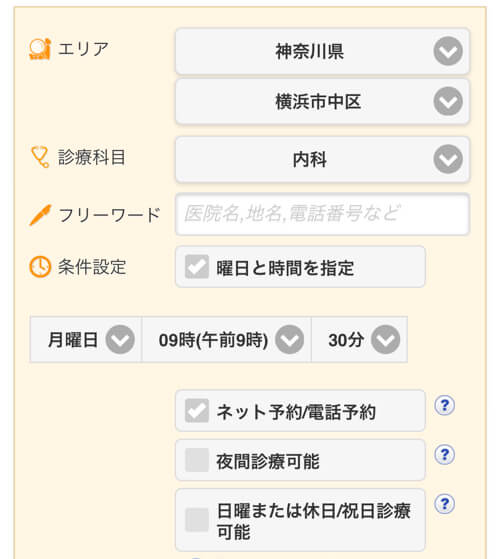Image resolution: width=500 pixels, height=559 pixels.
Task: Click the area map icon beside エリア
Action: (40, 49)
